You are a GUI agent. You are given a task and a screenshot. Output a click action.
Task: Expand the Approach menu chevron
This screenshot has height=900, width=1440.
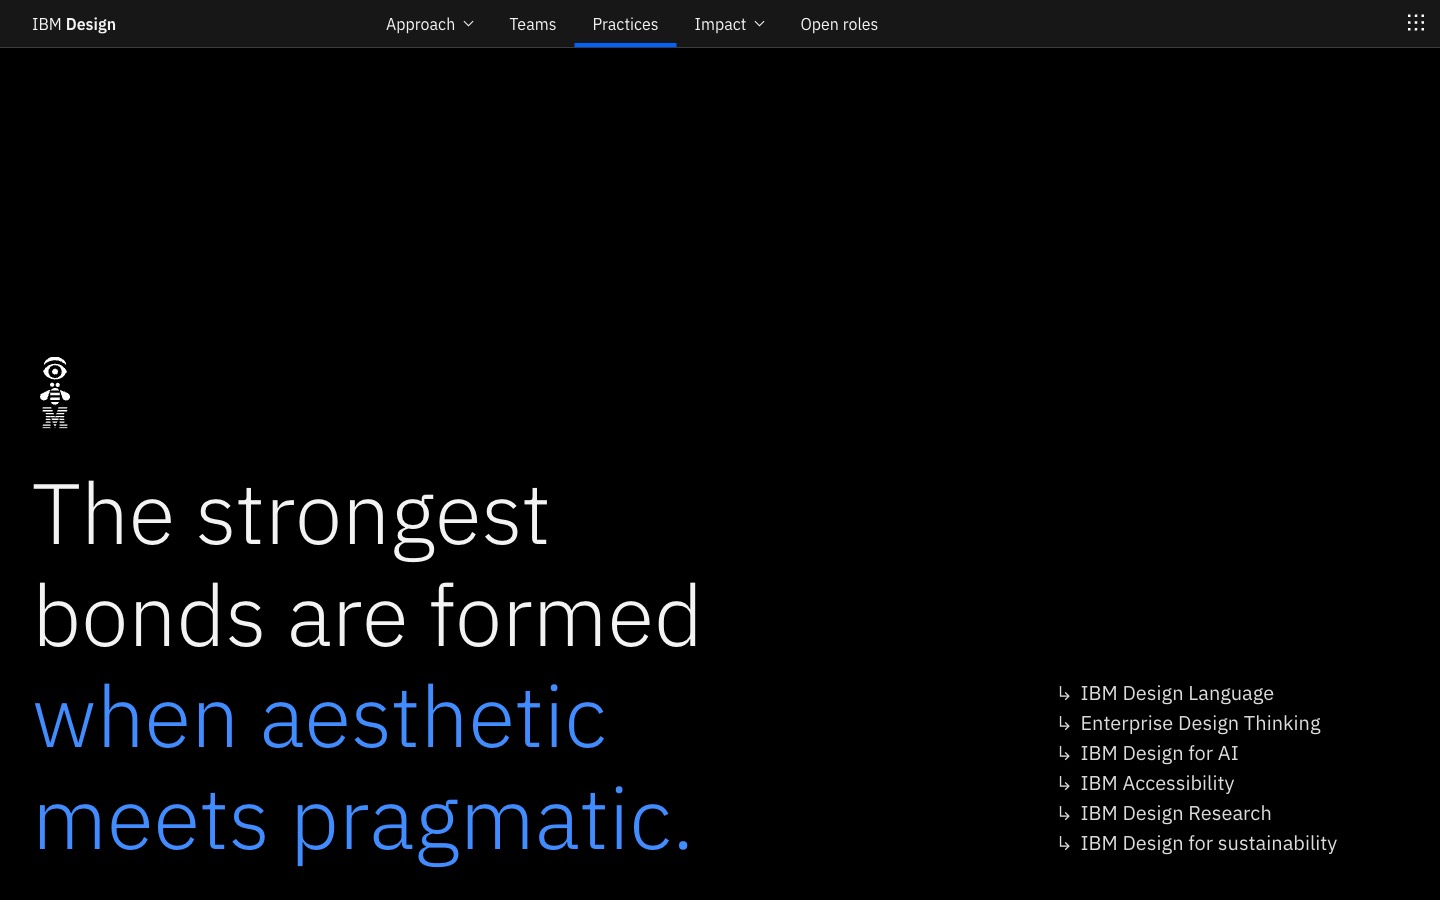(x=468, y=24)
